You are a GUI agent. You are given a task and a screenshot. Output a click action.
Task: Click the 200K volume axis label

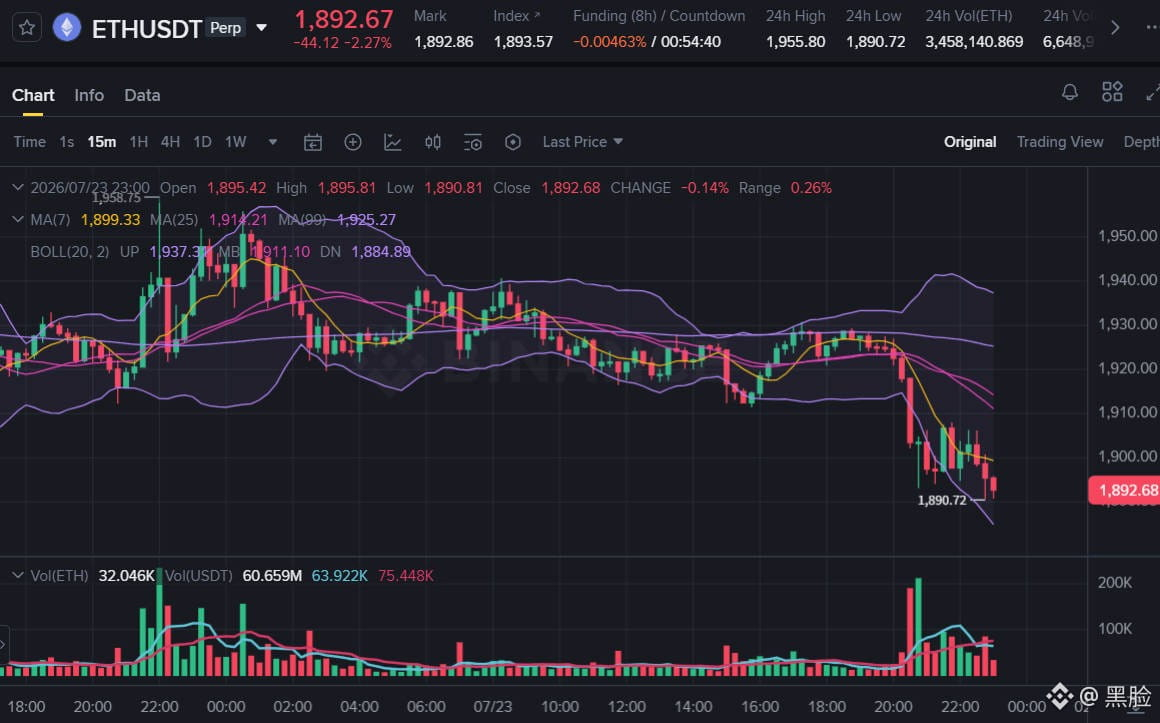pos(1115,583)
